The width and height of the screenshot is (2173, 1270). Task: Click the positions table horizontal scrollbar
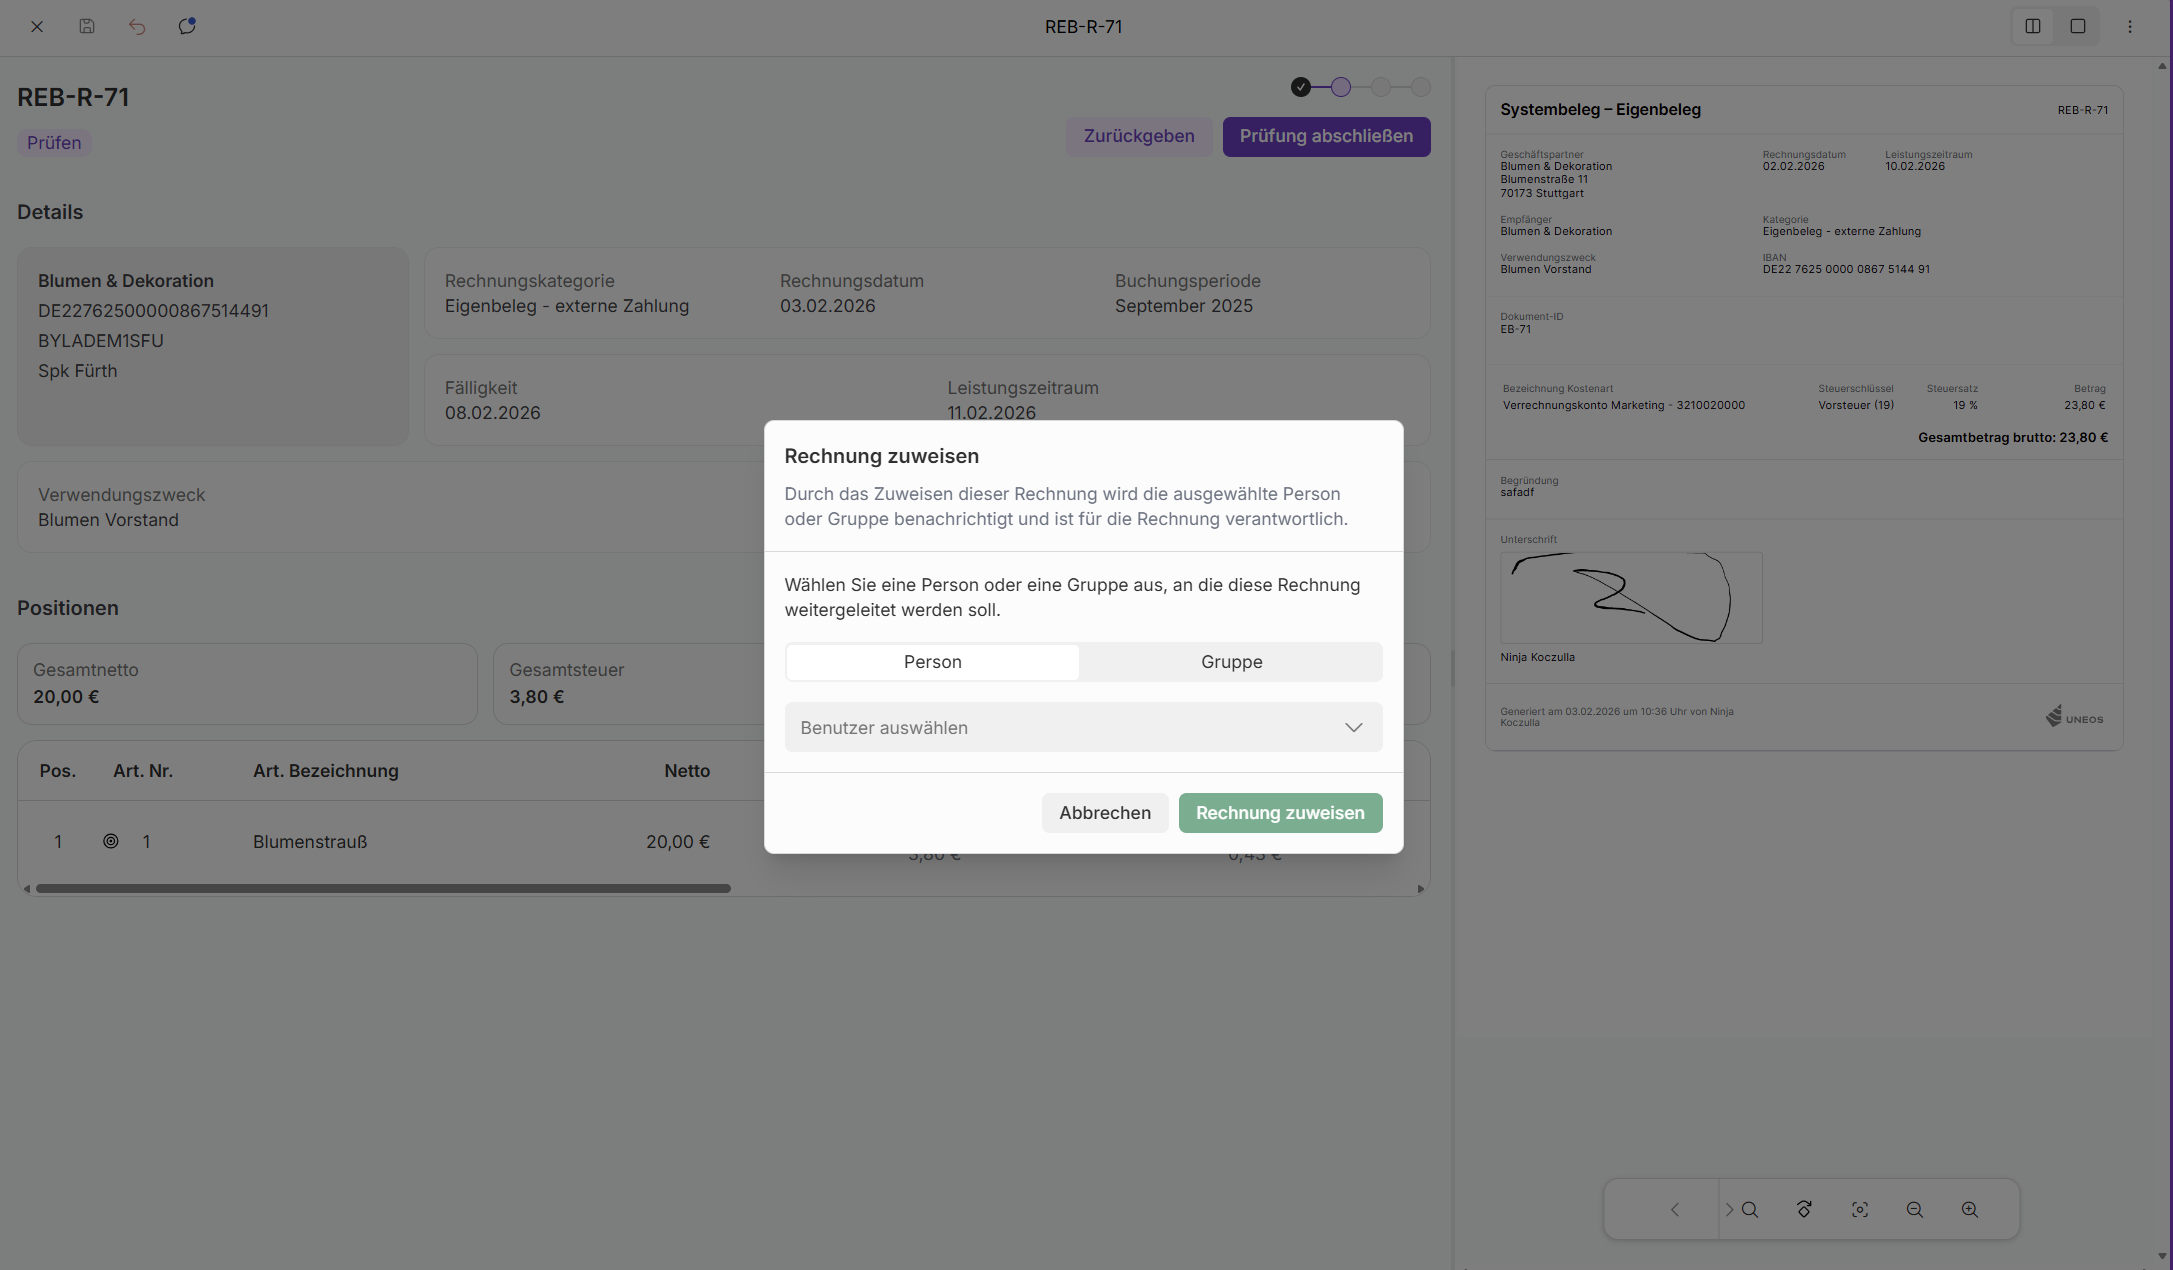tap(383, 888)
